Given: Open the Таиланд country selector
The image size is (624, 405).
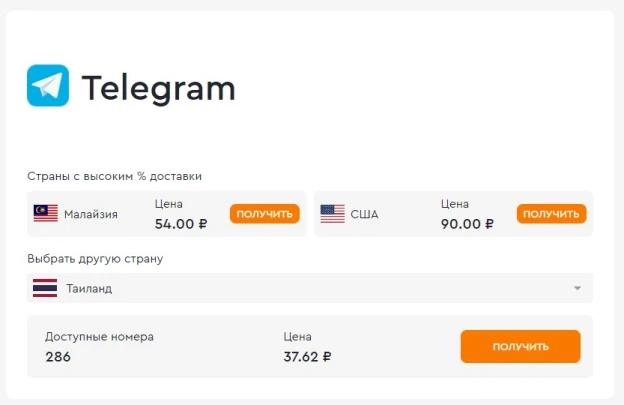Looking at the screenshot, I should pyautogui.click(x=310, y=288).
